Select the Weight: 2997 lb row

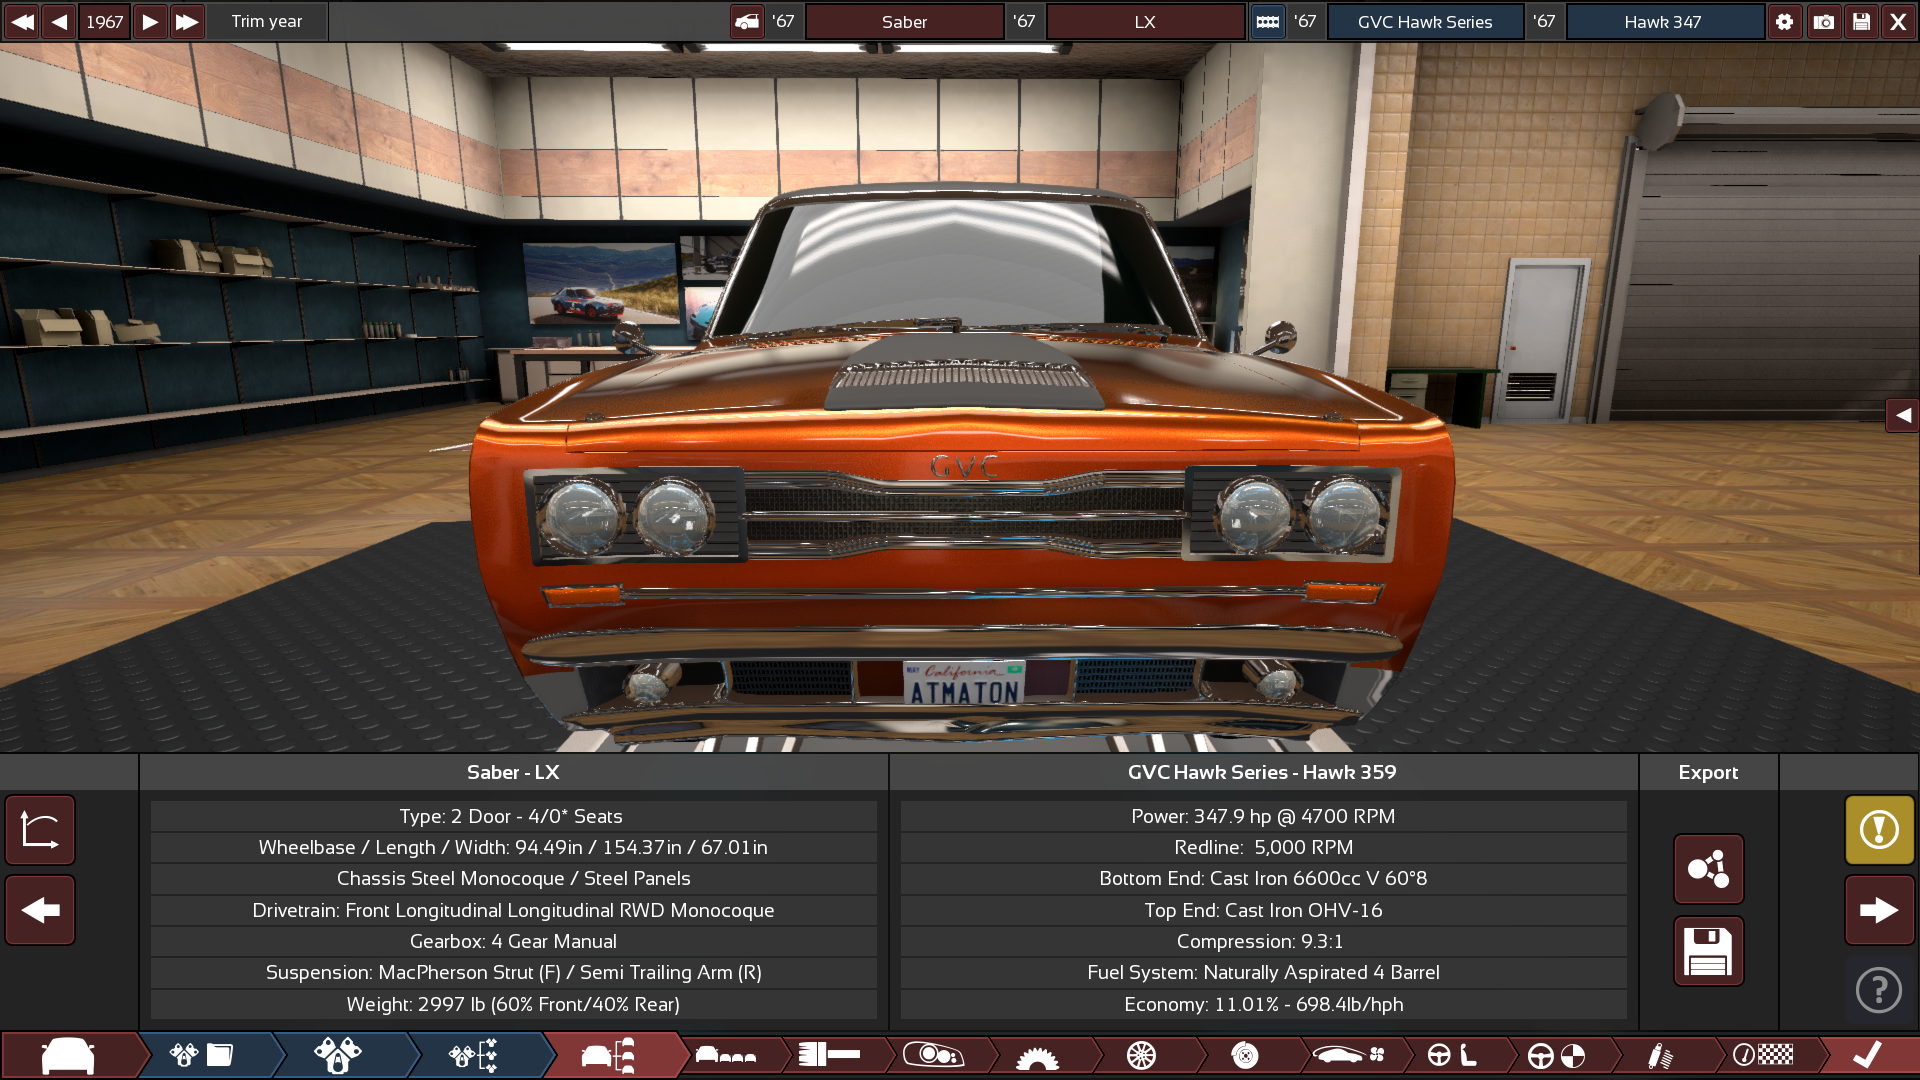tap(513, 1004)
